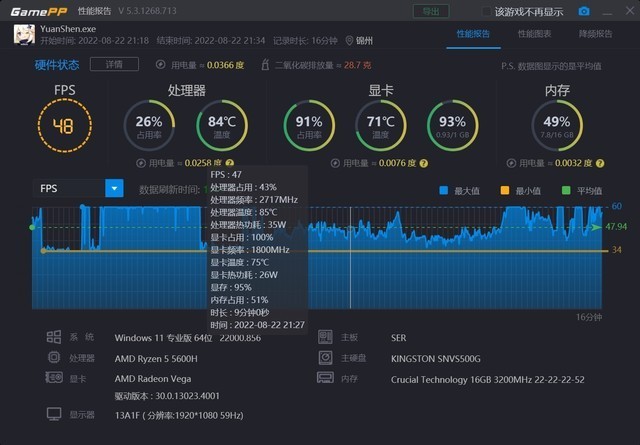The height and width of the screenshot is (445, 640).
Task: Click the camera screenshot icon
Action: coord(584,11)
